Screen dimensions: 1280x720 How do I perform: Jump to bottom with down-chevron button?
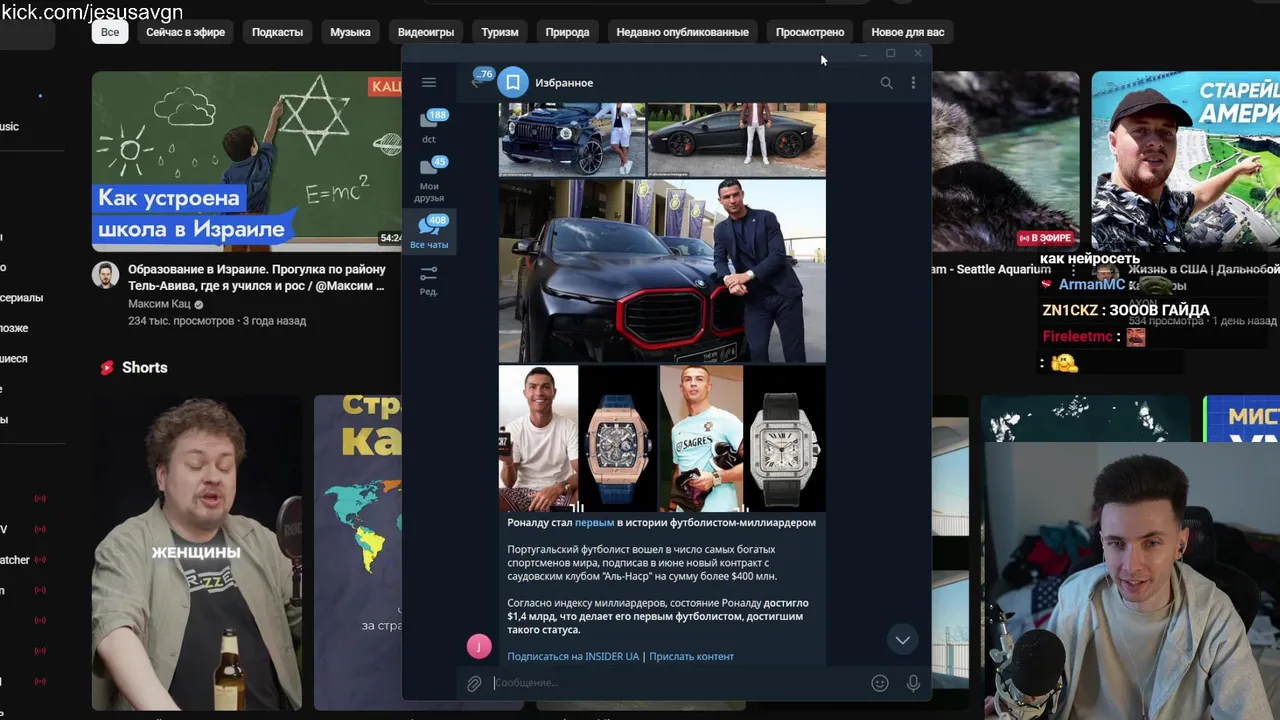[x=902, y=640]
